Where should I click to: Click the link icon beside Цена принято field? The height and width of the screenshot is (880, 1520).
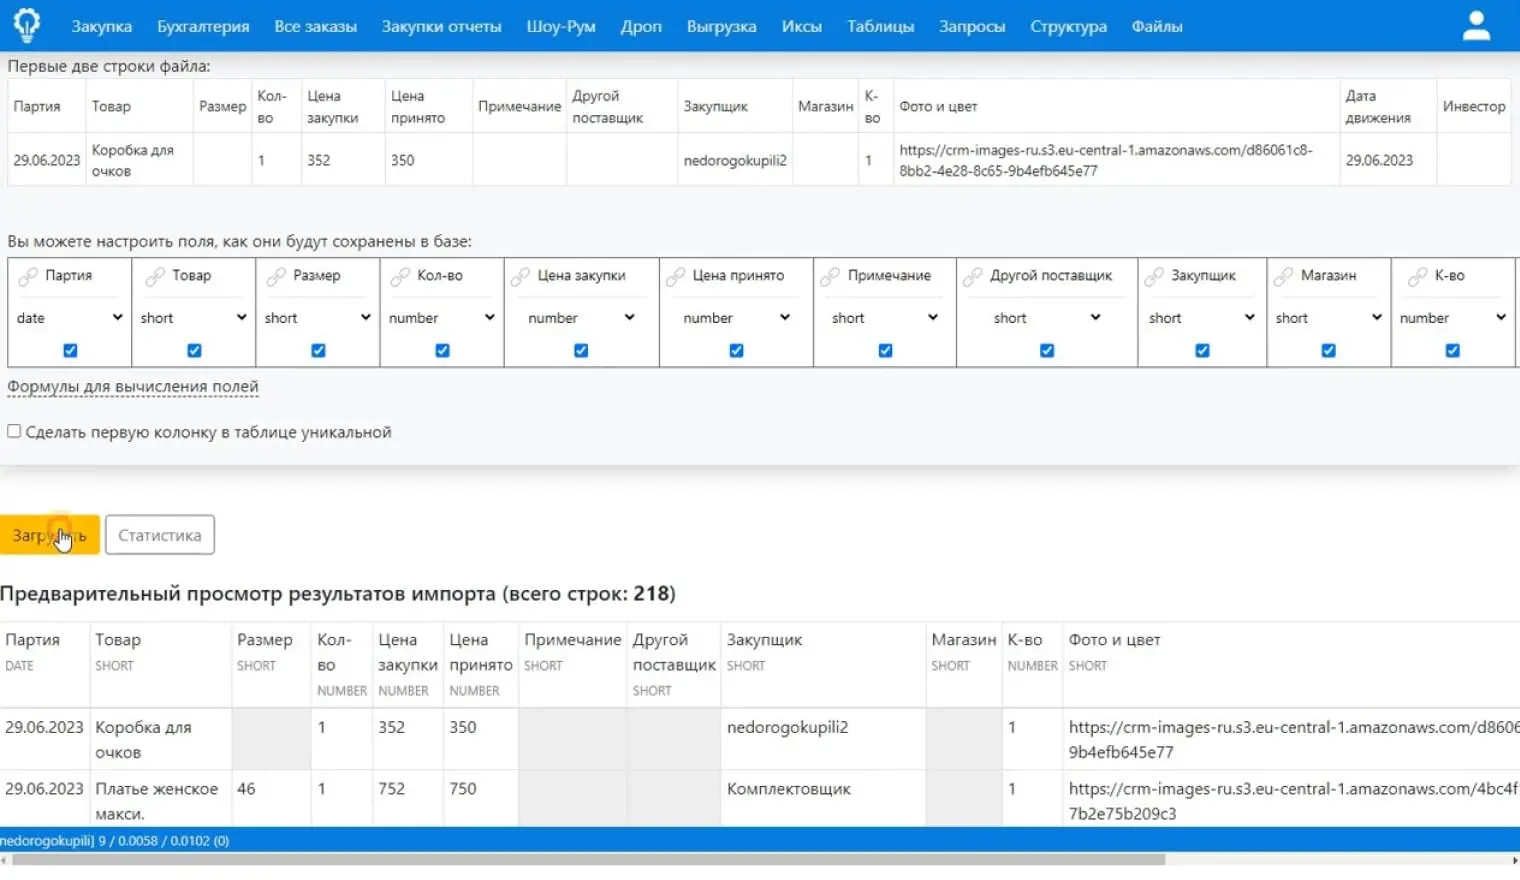click(676, 277)
